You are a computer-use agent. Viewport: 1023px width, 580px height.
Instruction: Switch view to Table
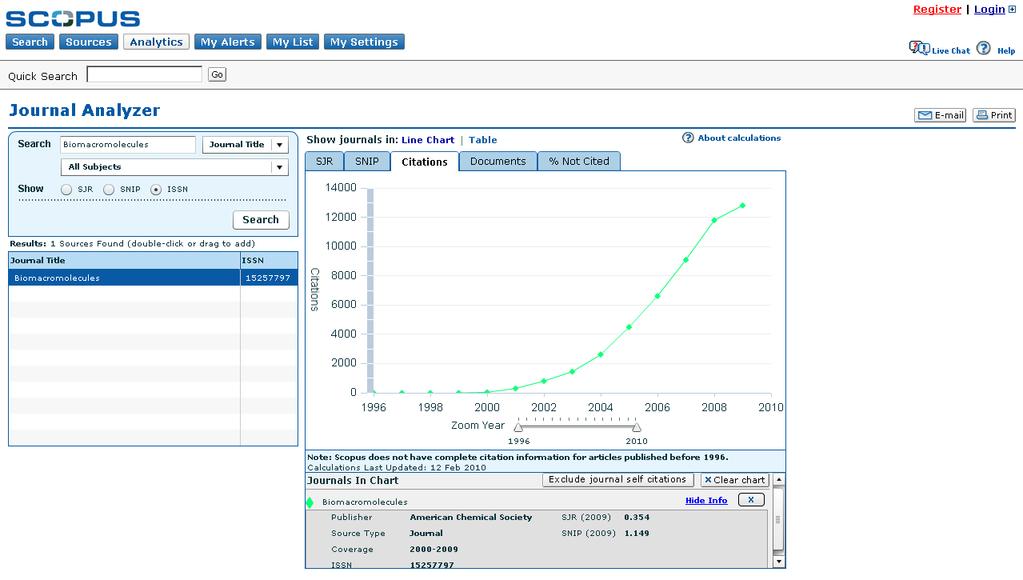483,140
